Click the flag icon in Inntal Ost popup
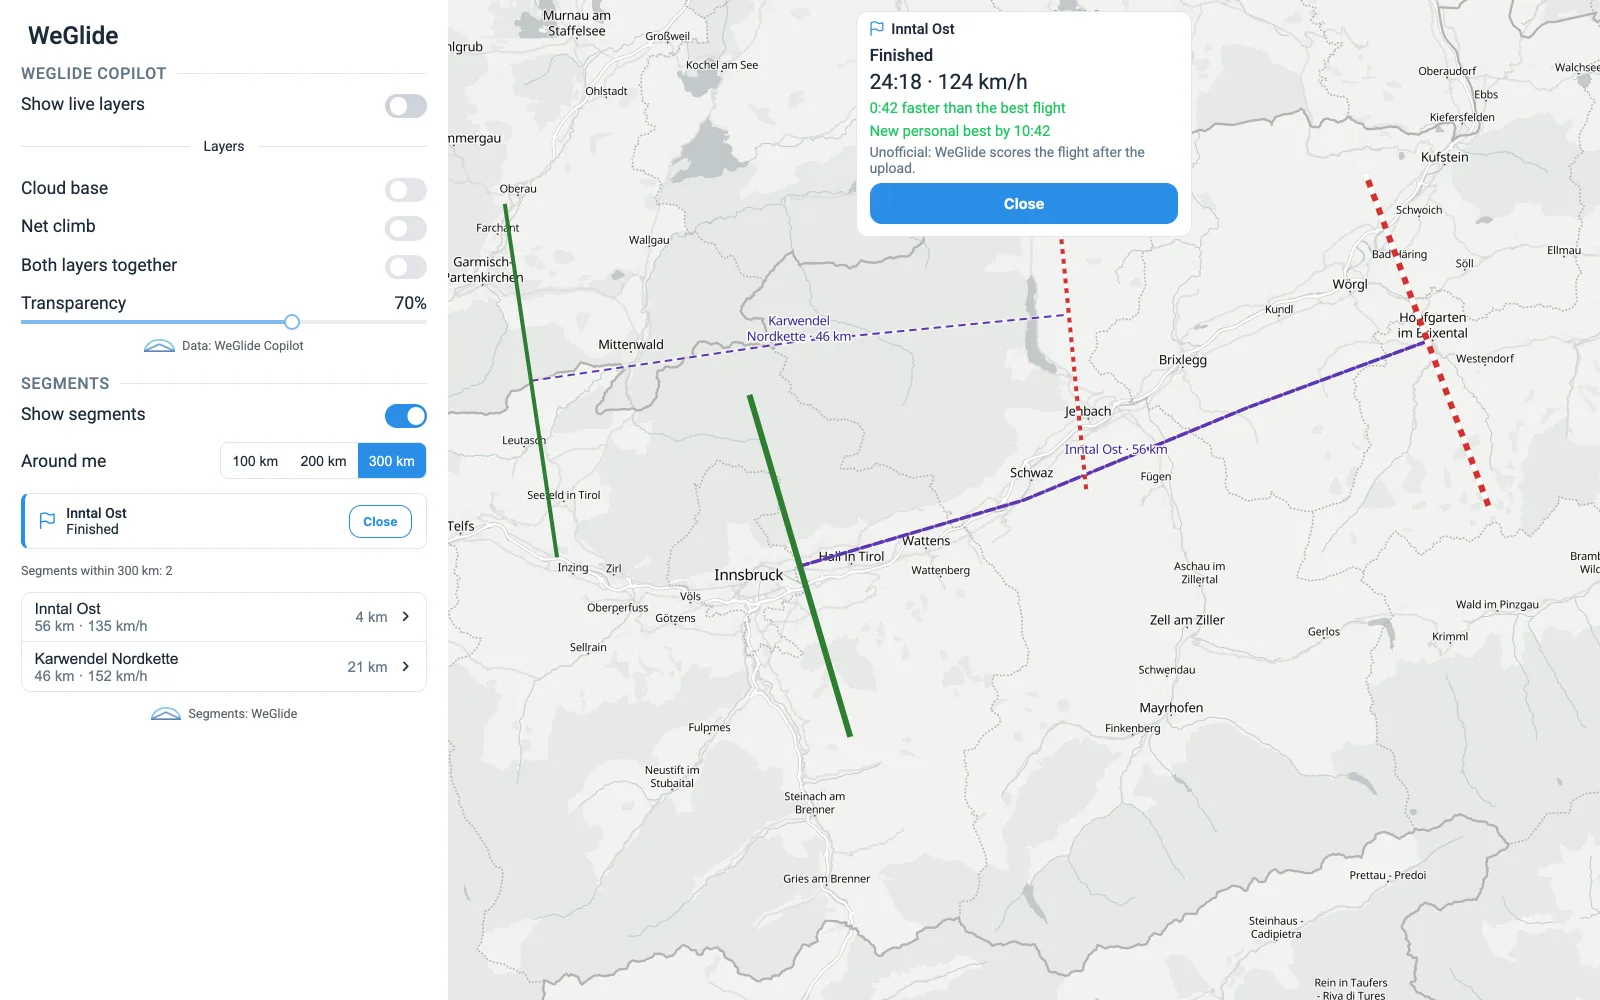 [877, 29]
